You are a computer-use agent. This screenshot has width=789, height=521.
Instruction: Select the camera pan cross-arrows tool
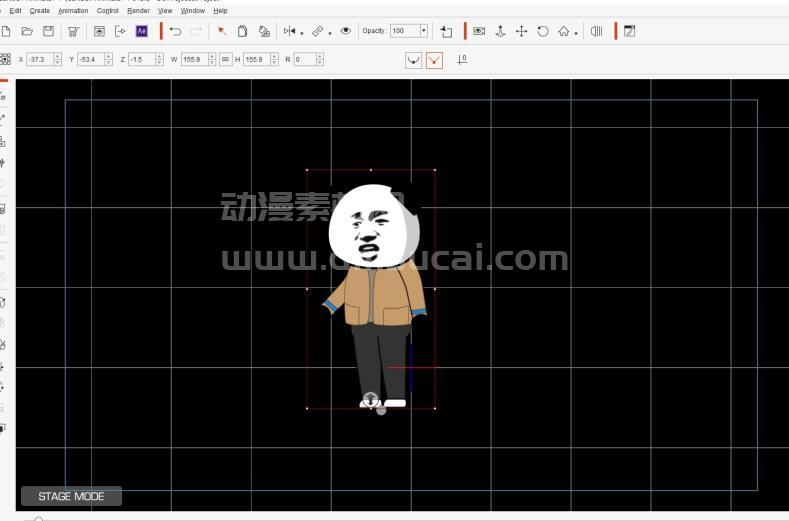click(x=521, y=31)
